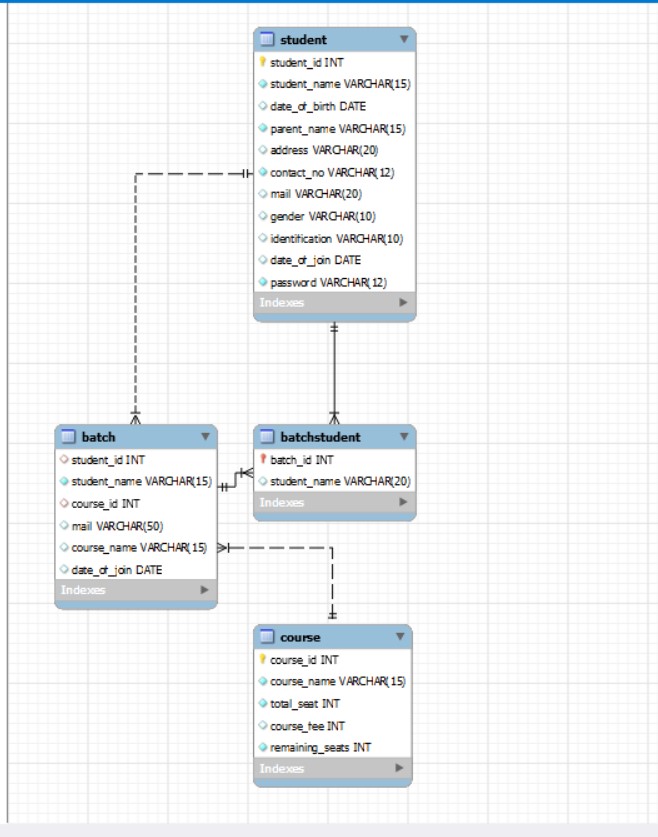
Task: Click the primary key icon beside student_id INT in student
Action: click(x=263, y=62)
